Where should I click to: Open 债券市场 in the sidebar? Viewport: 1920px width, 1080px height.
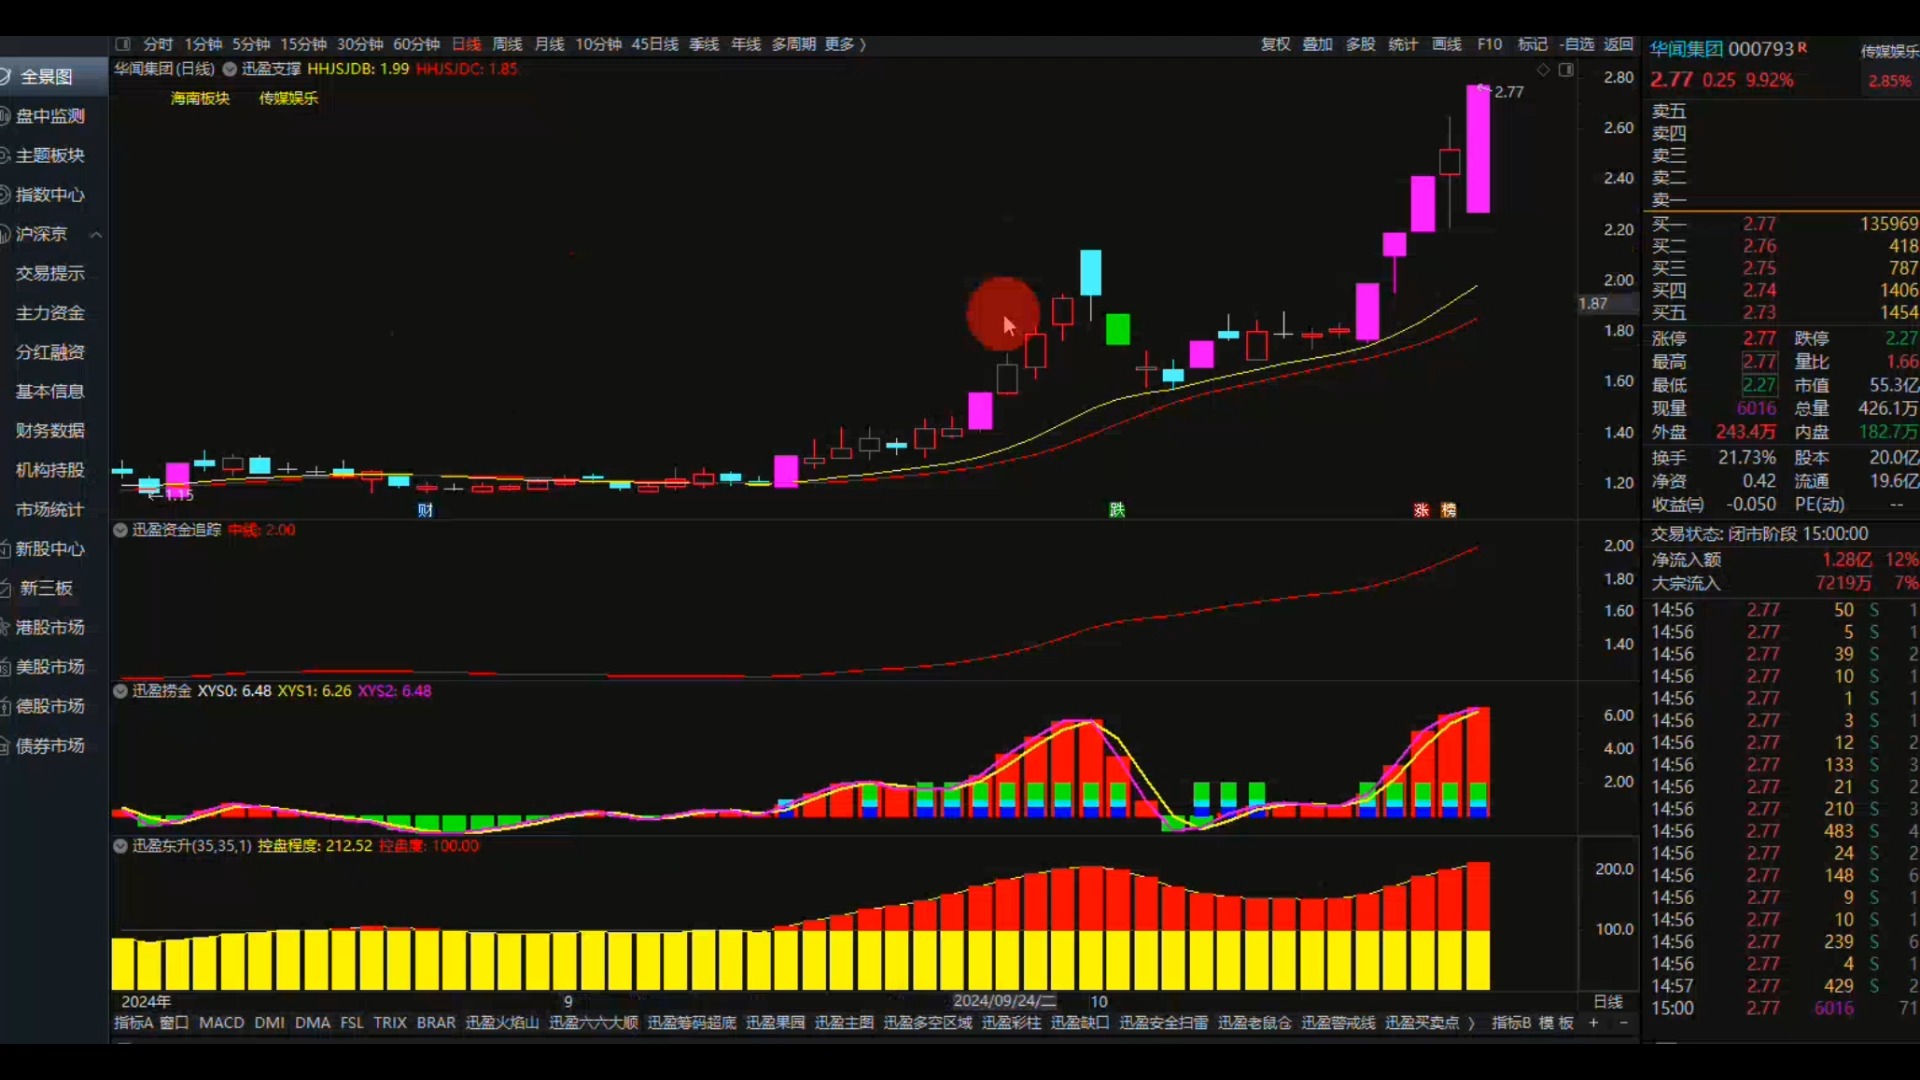tap(50, 746)
